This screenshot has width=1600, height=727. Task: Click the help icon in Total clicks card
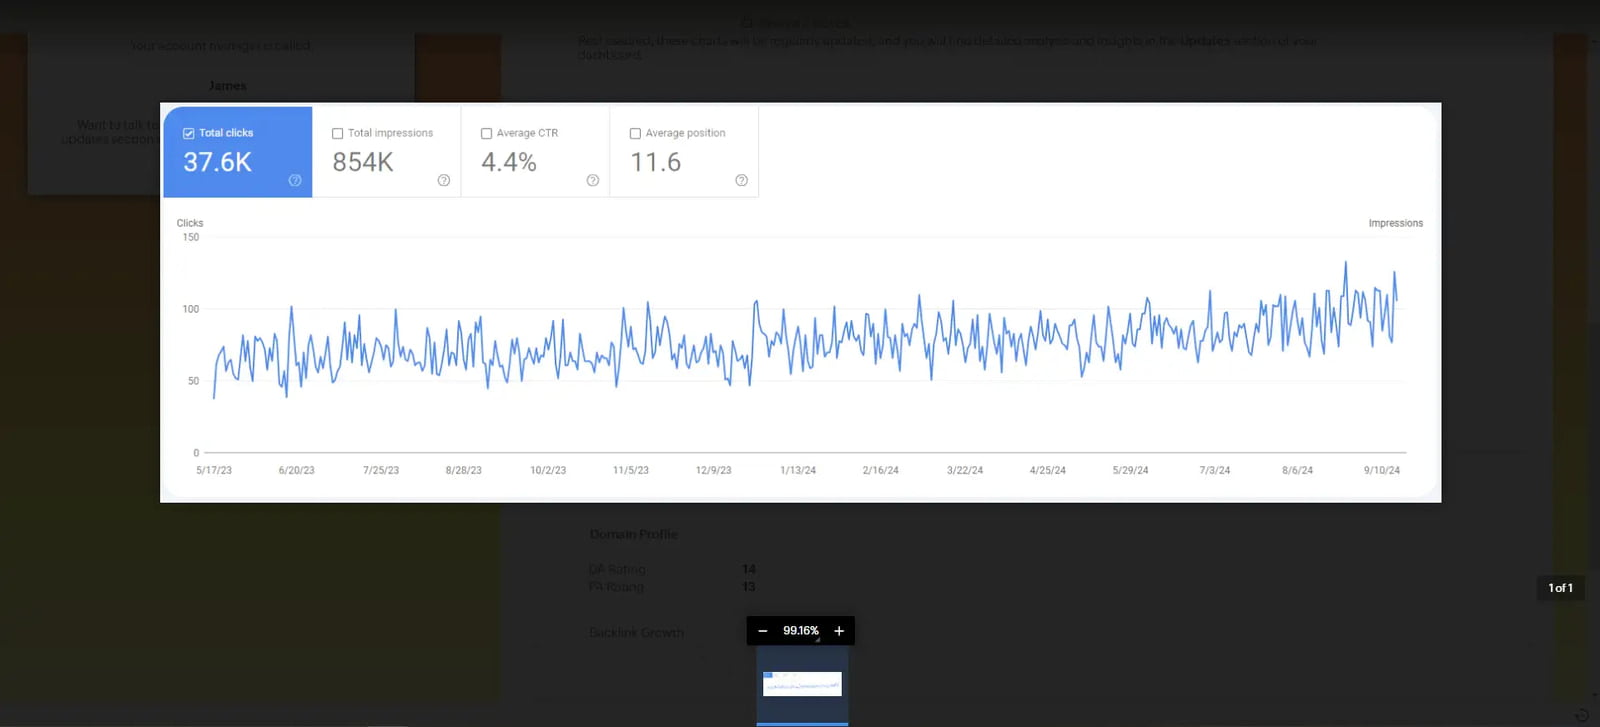point(295,181)
